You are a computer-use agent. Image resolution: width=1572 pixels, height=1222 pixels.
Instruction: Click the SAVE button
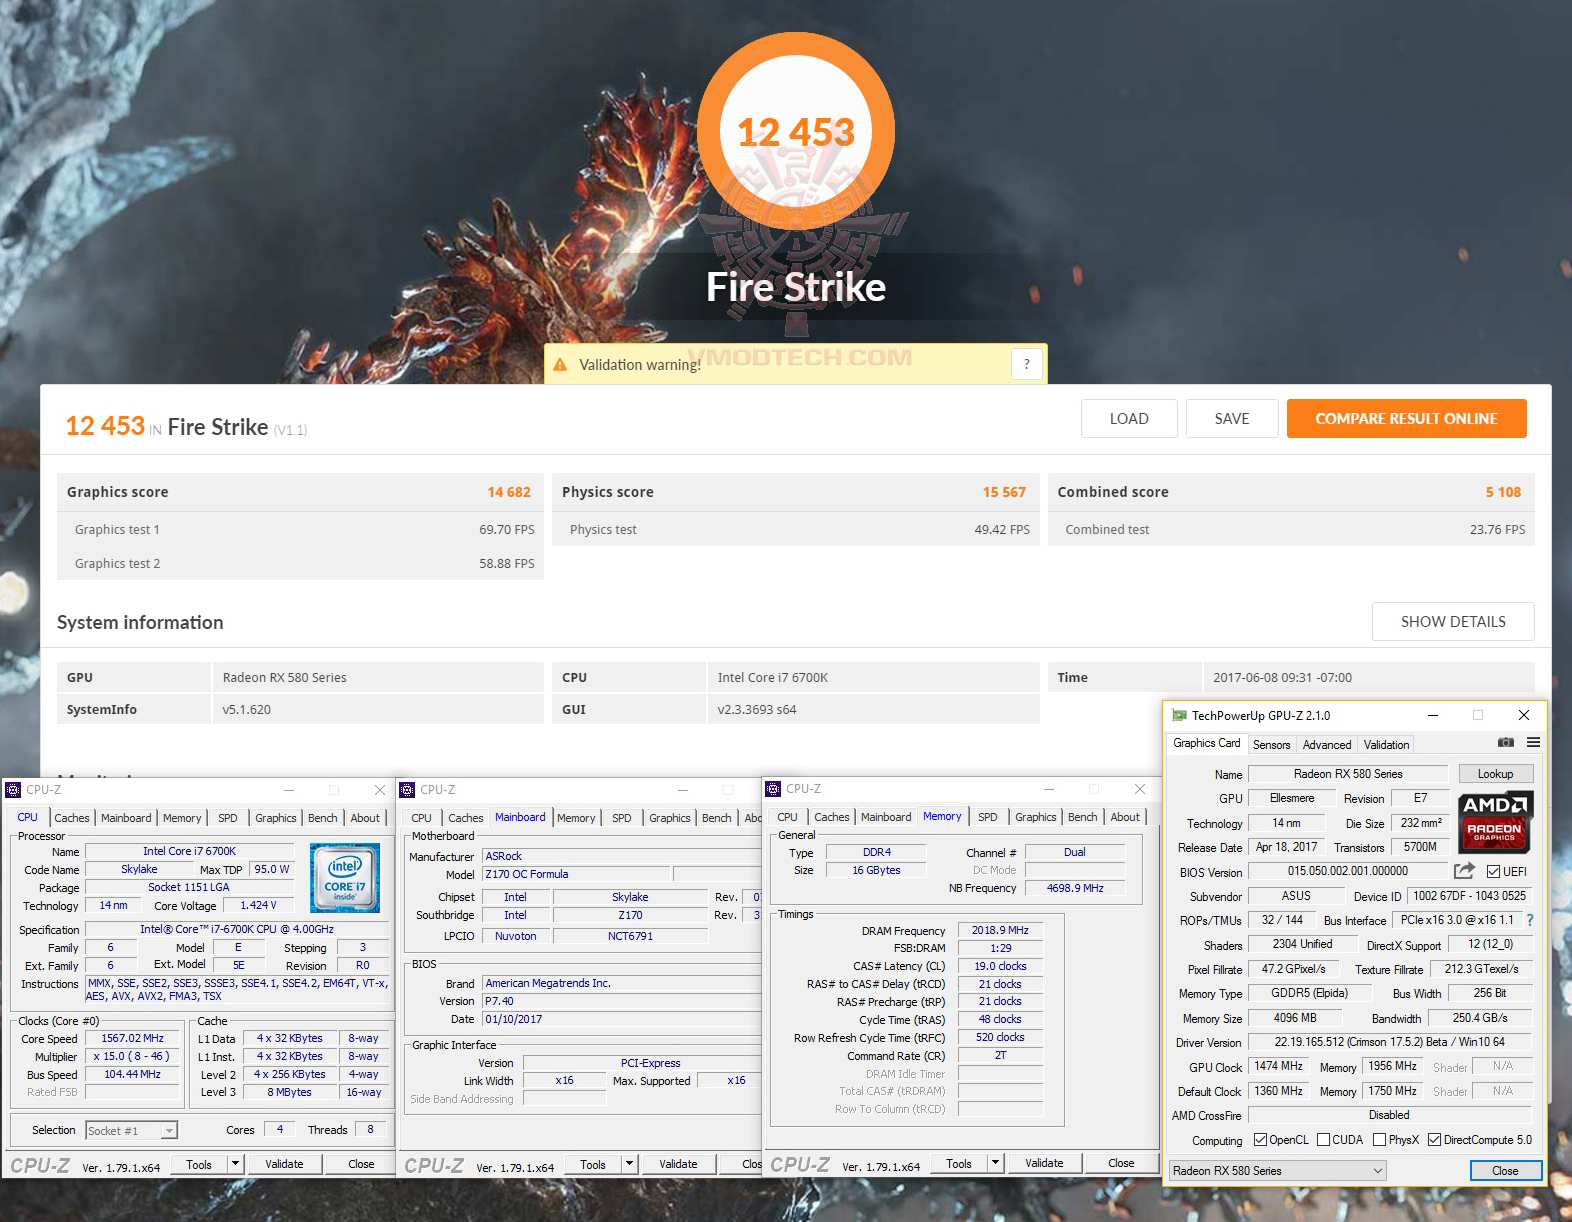click(x=1232, y=419)
